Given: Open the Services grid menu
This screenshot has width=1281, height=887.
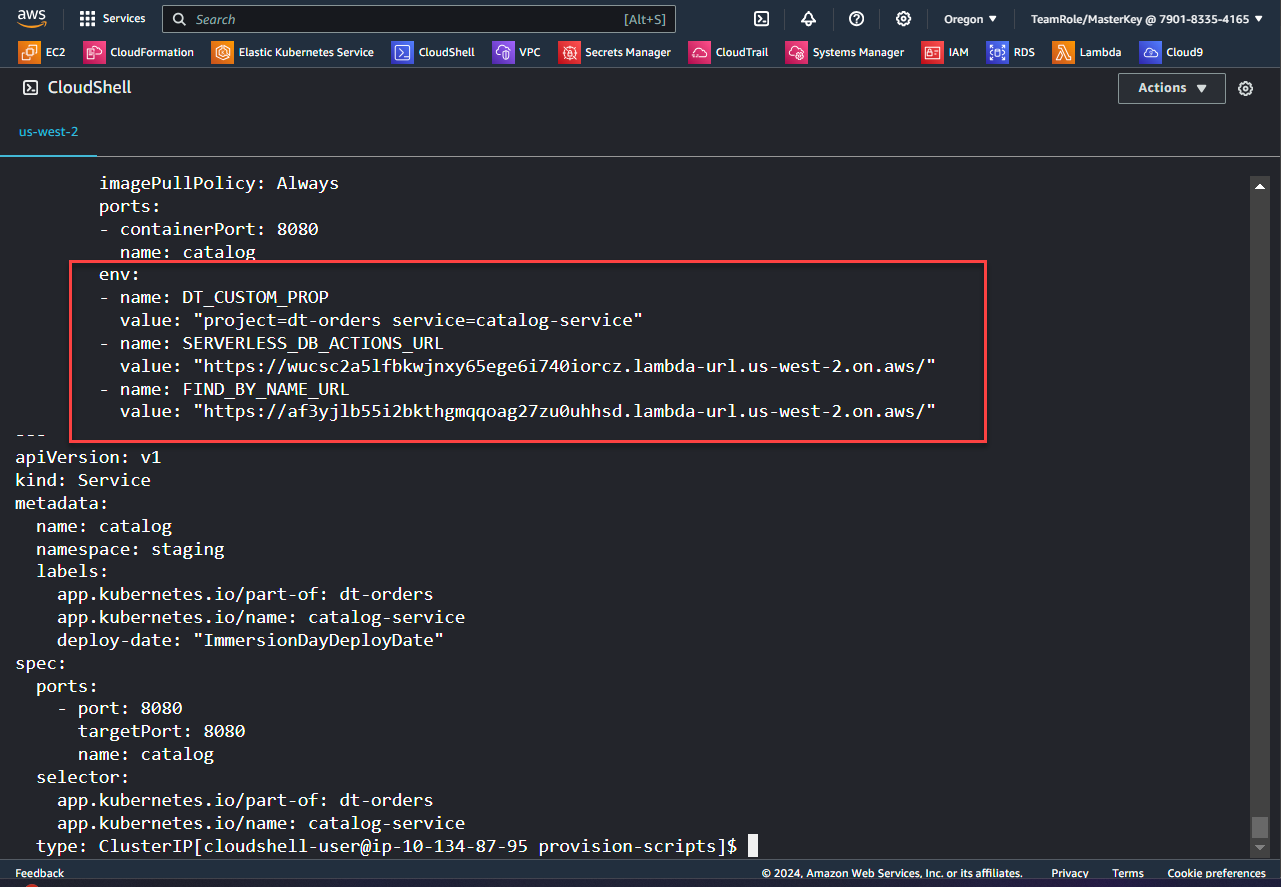Looking at the screenshot, I should (x=112, y=19).
